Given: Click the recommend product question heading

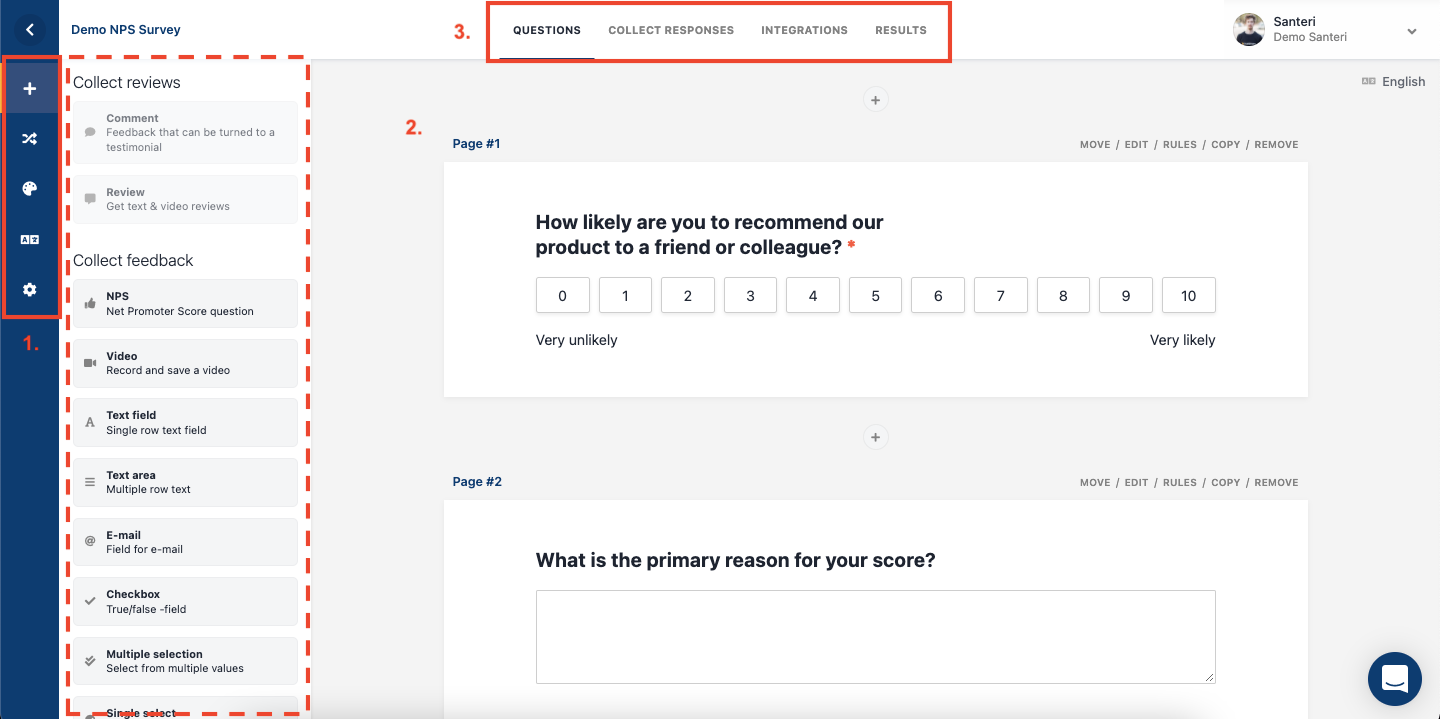Looking at the screenshot, I should click(x=709, y=235).
